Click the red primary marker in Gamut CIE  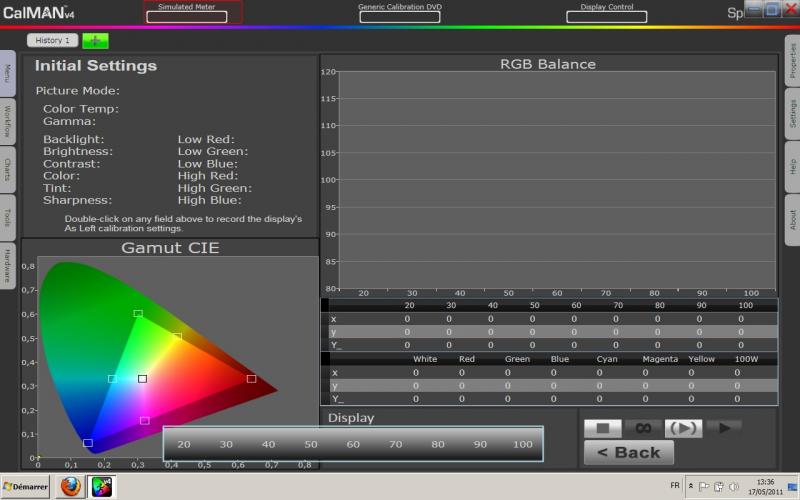(251, 379)
